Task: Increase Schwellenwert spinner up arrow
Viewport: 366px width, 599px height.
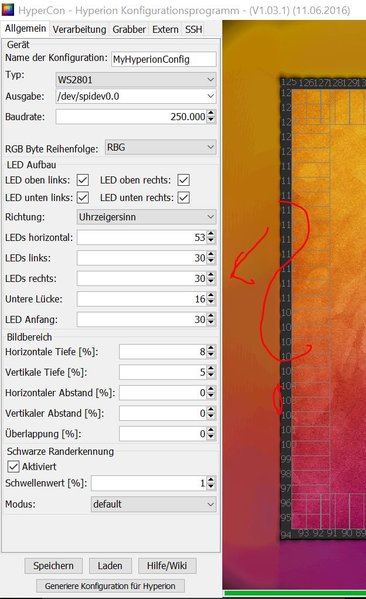Action: 211,480
